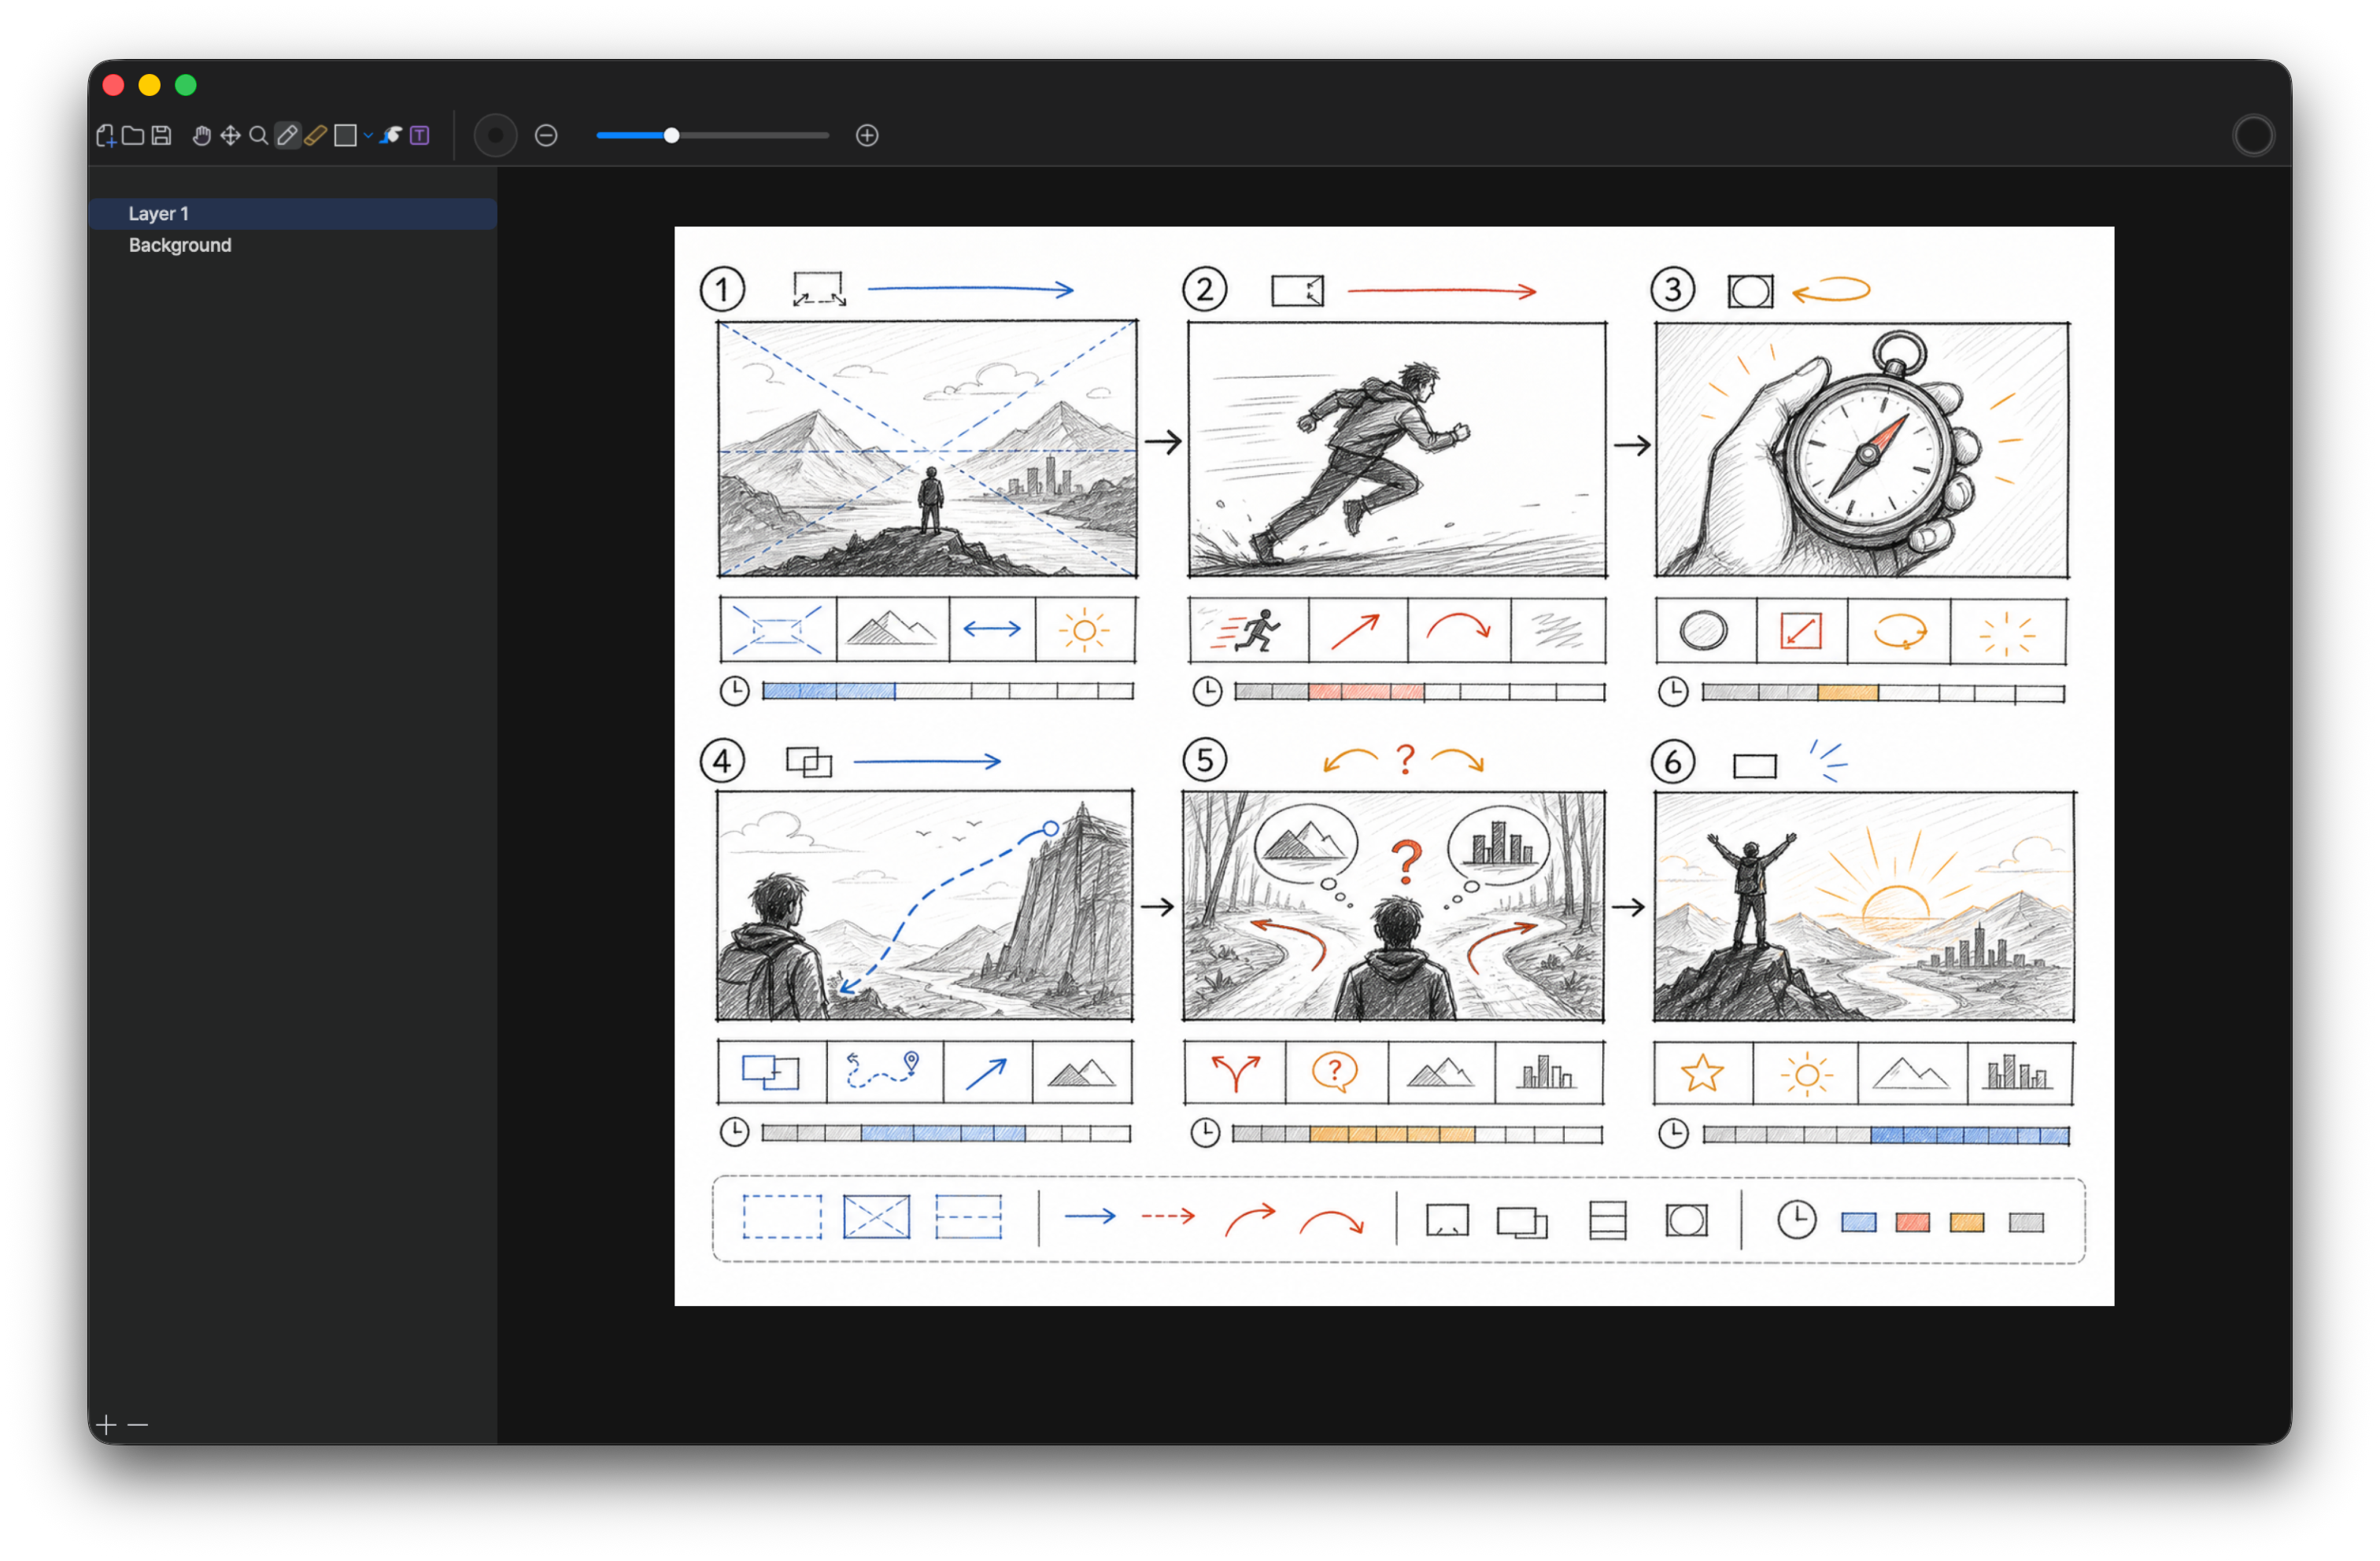Remove layer with the minus button
This screenshot has height=1561, width=2380.
[138, 1424]
